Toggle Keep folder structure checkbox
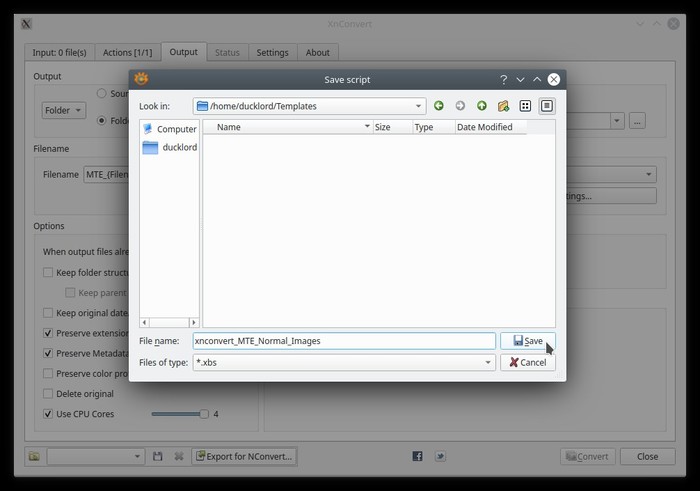The image size is (700, 491). click(48, 272)
